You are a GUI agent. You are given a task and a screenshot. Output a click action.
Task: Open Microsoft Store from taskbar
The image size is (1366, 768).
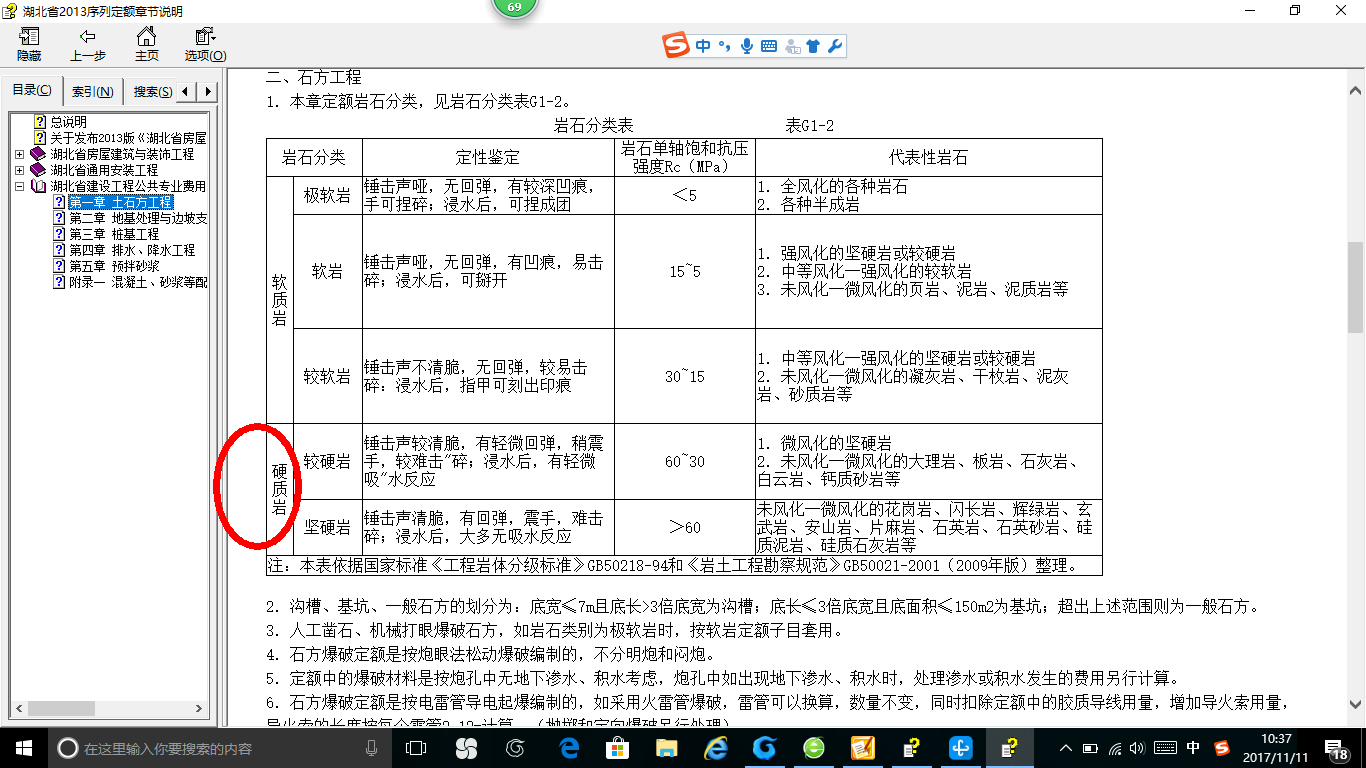617,747
